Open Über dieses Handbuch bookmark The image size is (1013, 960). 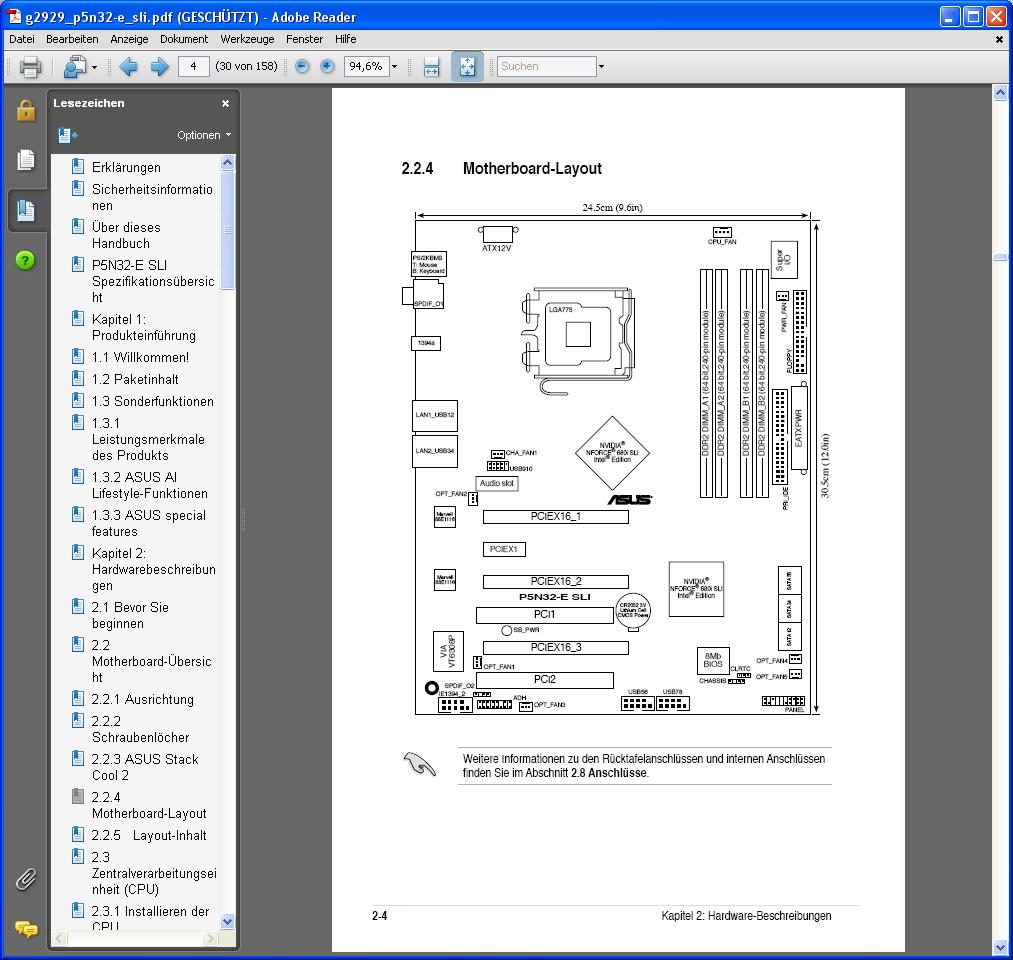pyautogui.click(x=126, y=235)
